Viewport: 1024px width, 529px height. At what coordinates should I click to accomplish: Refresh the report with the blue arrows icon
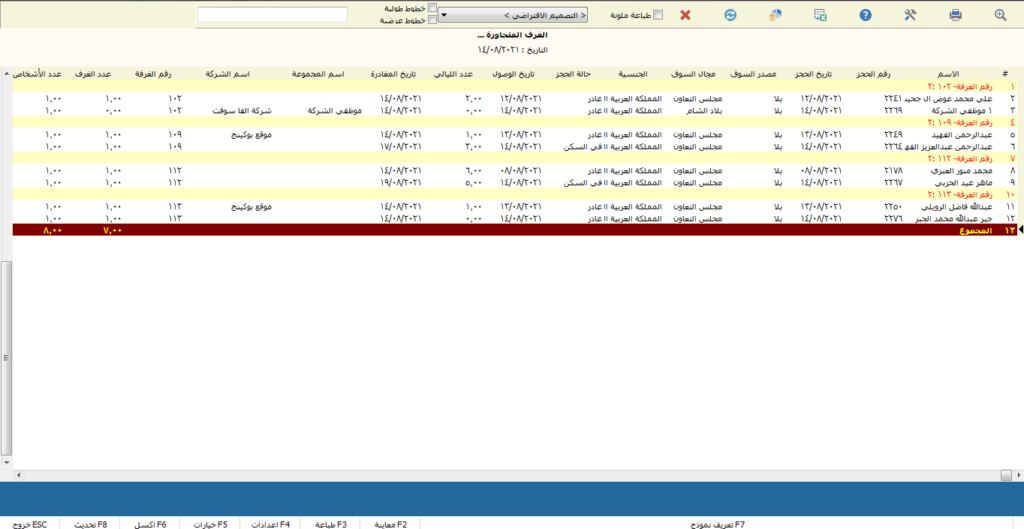(x=730, y=15)
